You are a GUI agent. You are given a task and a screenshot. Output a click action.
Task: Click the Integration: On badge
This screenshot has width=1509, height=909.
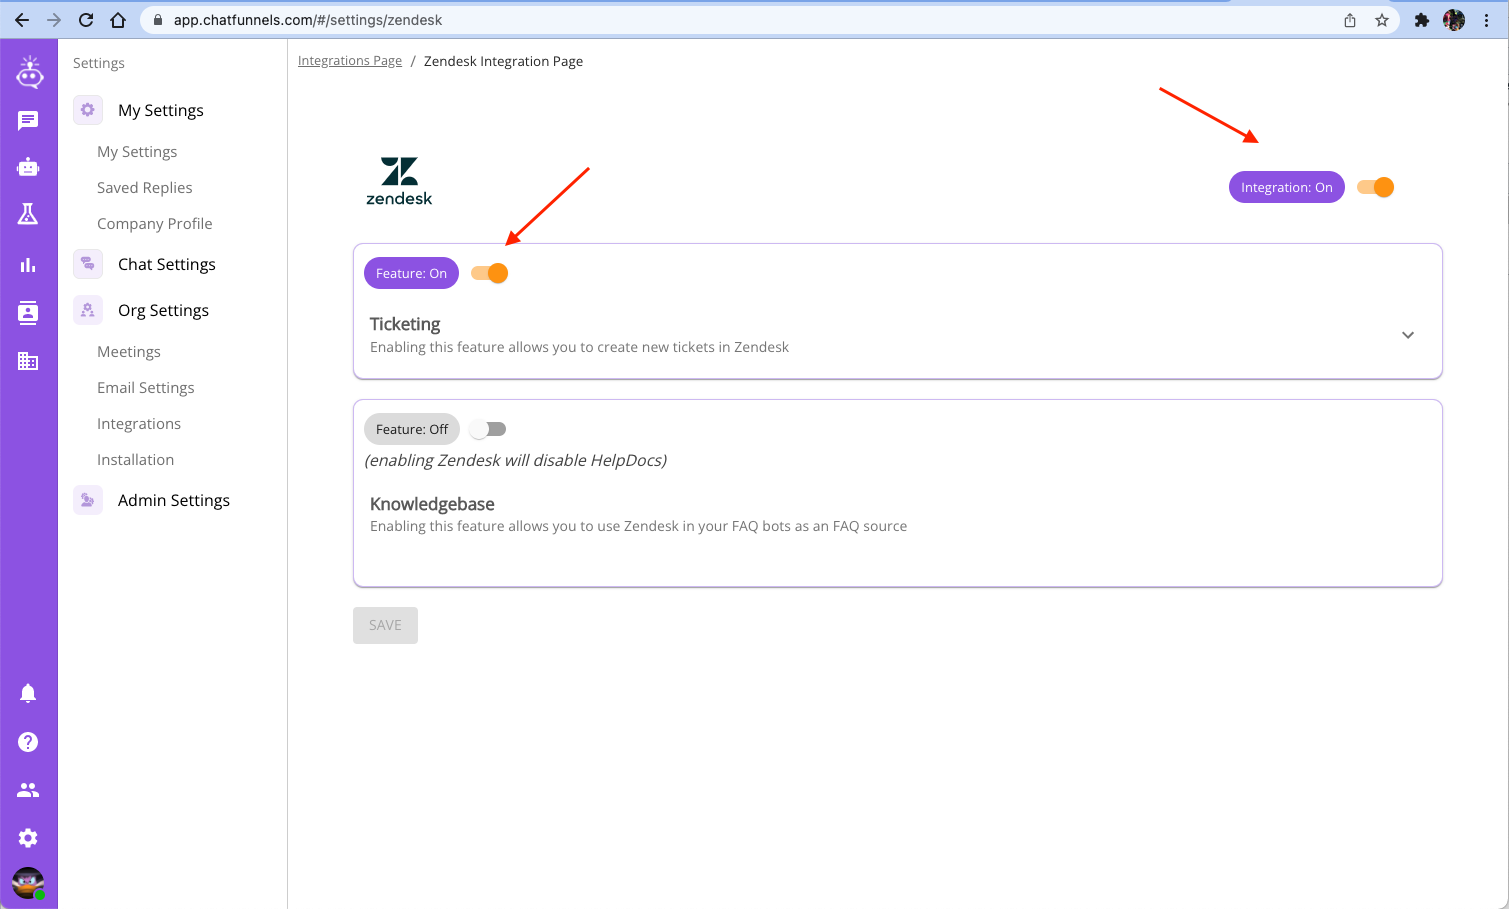pyautogui.click(x=1287, y=187)
